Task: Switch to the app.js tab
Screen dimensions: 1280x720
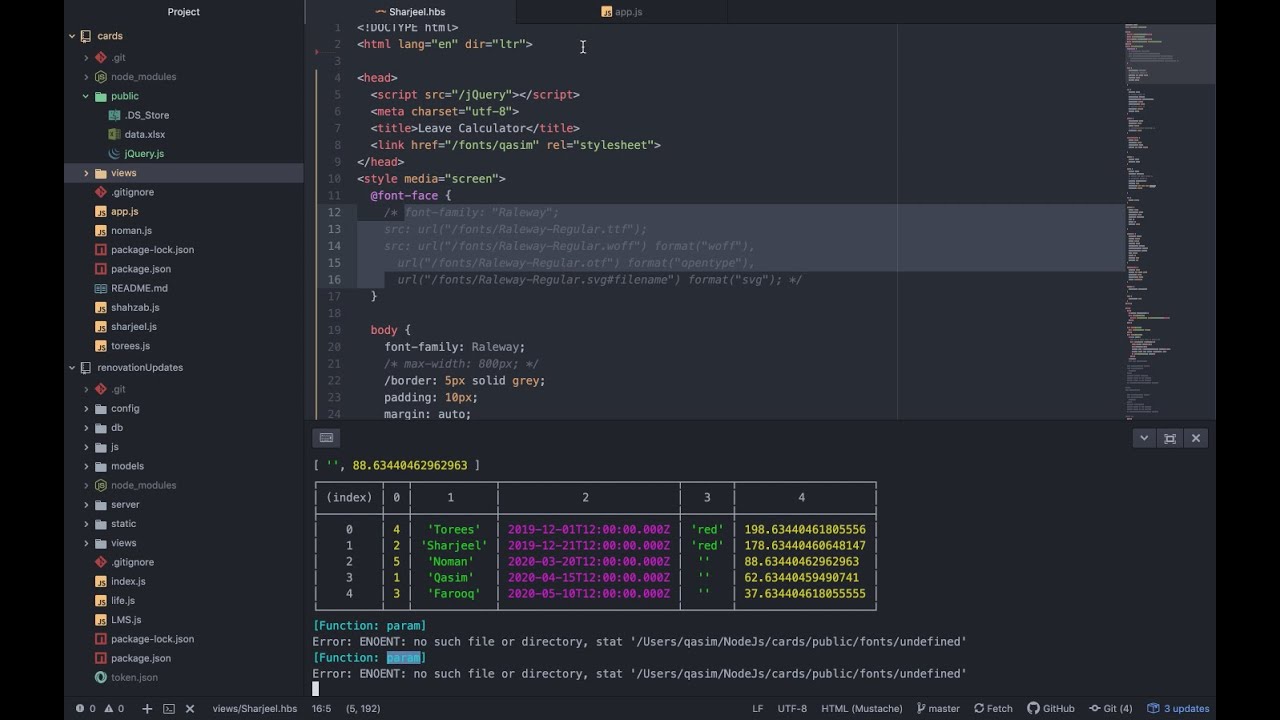Action: point(622,12)
